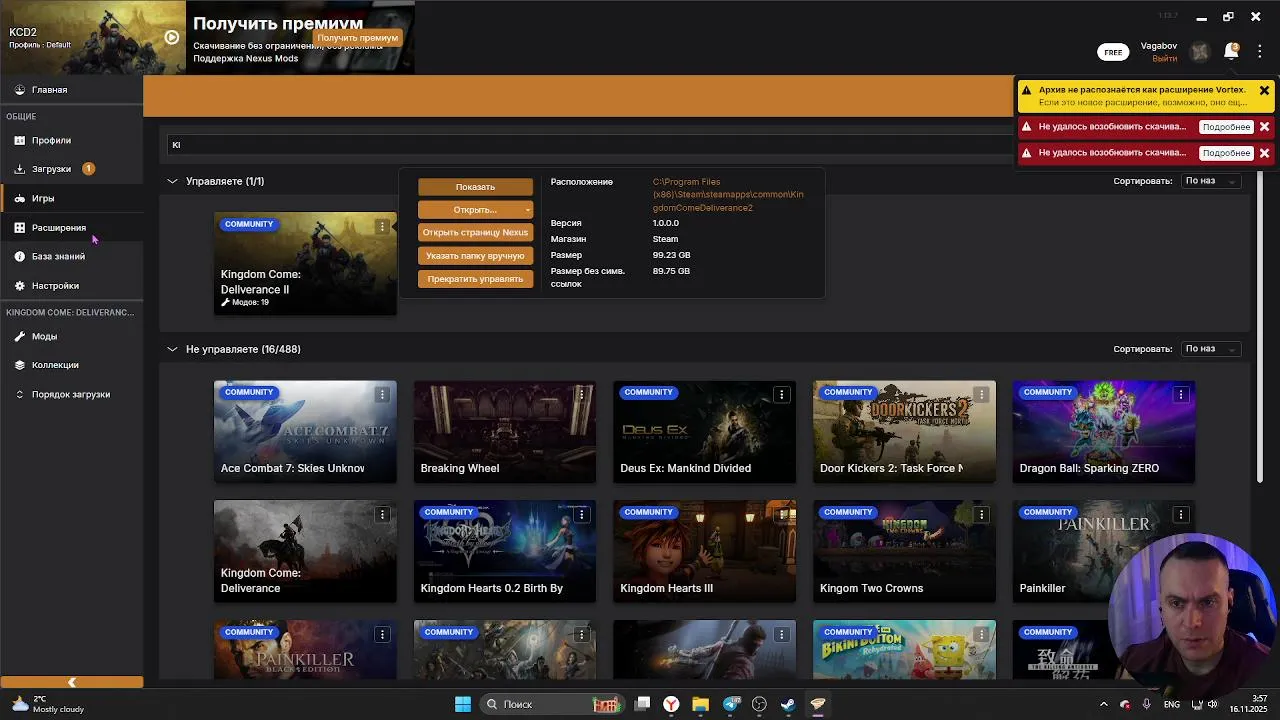Click Открыть страницу Nexus button
The height and width of the screenshot is (720, 1280).
click(x=475, y=233)
